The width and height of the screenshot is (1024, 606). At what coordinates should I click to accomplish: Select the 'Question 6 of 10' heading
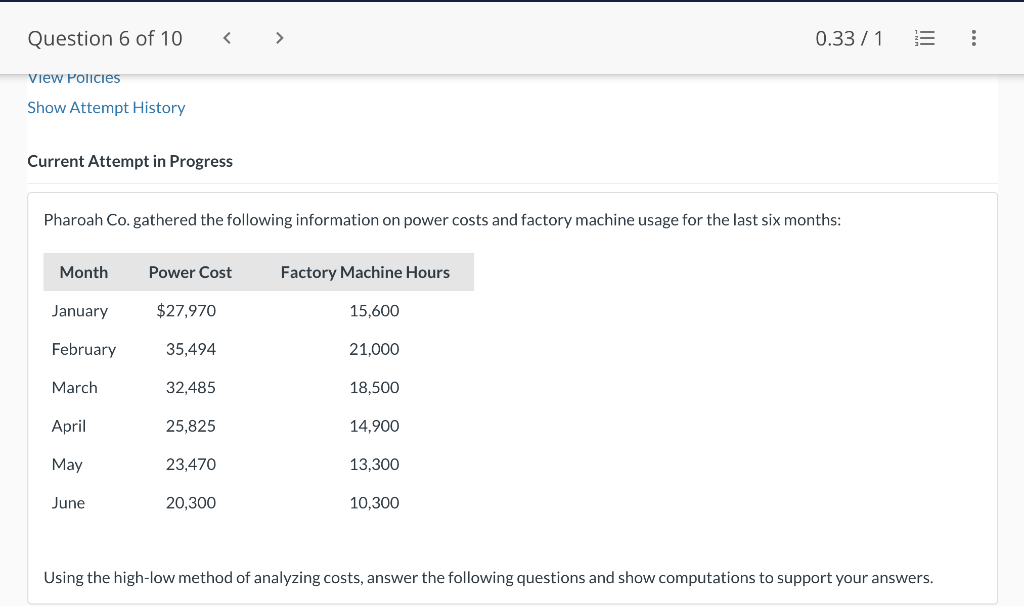(105, 39)
